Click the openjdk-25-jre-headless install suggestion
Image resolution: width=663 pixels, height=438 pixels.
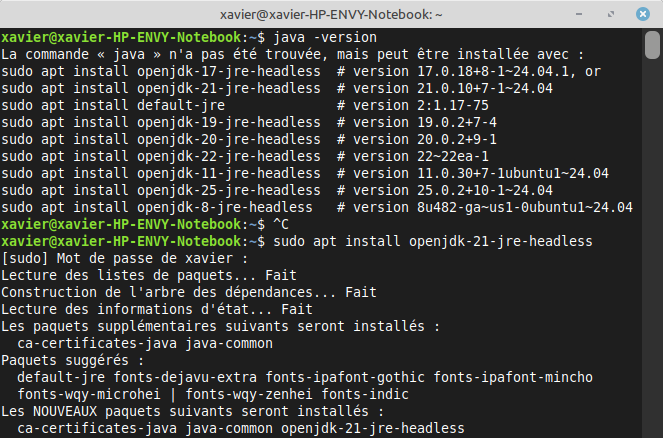tap(161, 190)
